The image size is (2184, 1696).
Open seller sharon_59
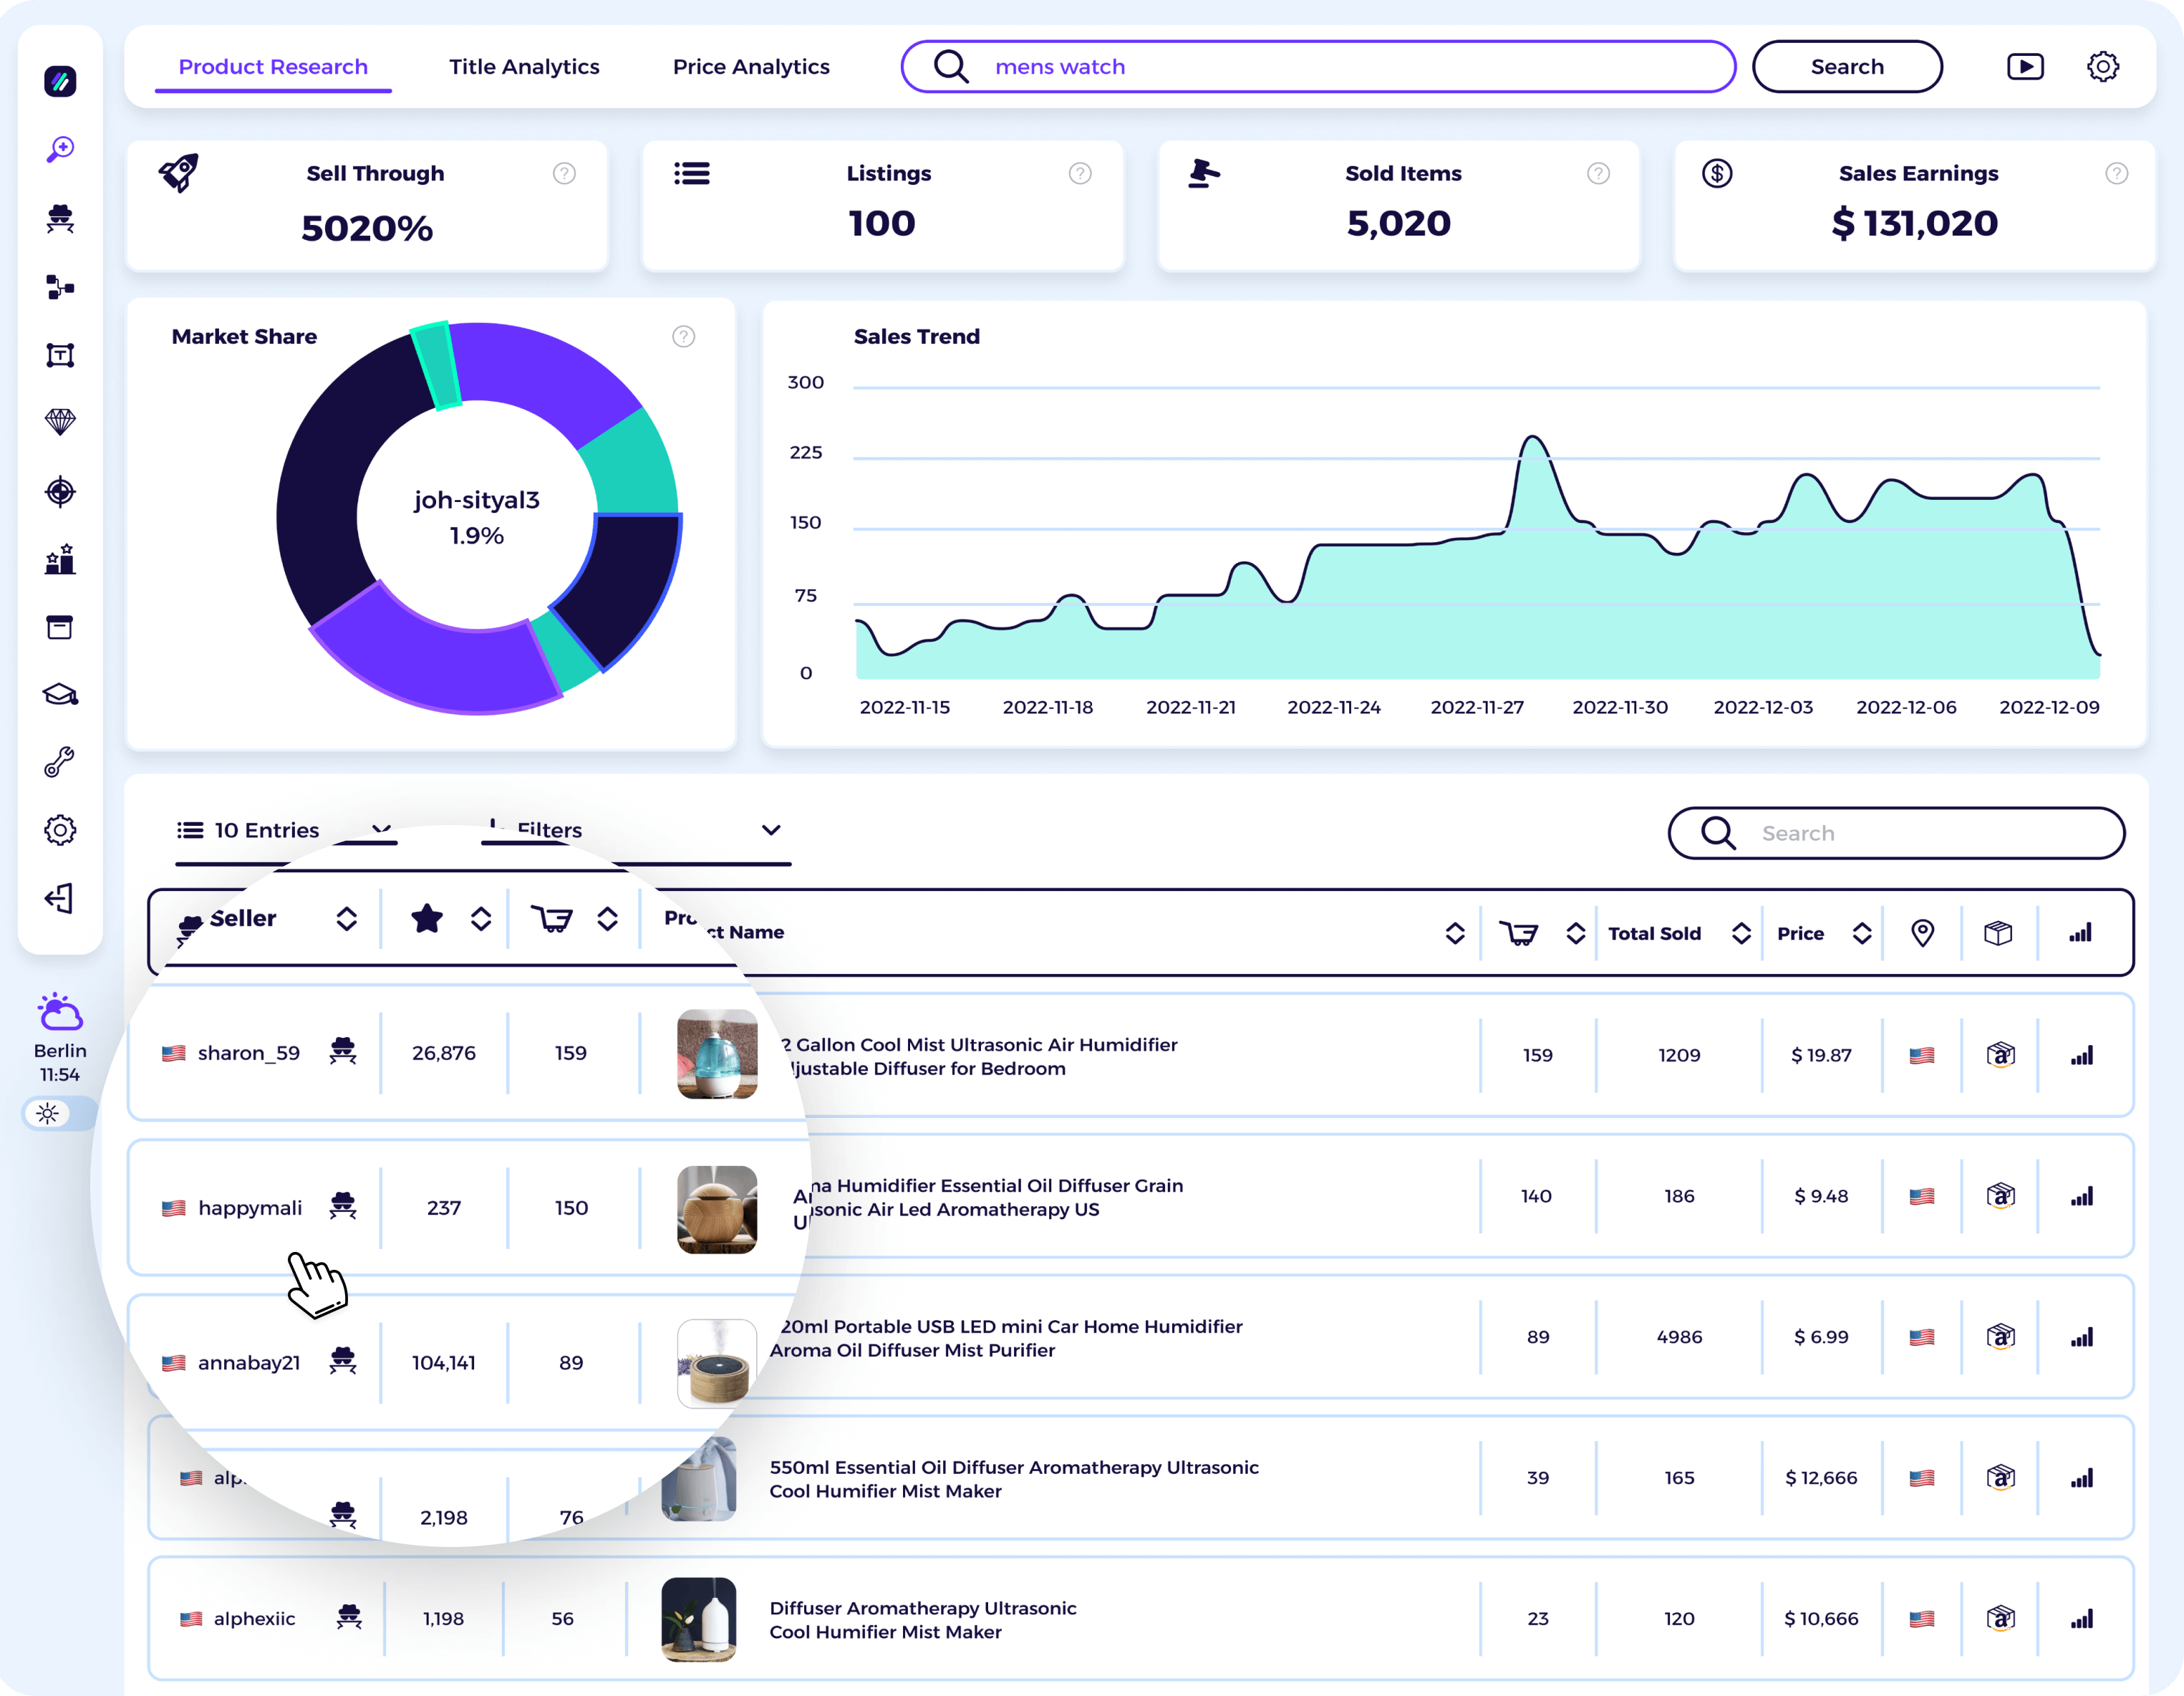(249, 1053)
